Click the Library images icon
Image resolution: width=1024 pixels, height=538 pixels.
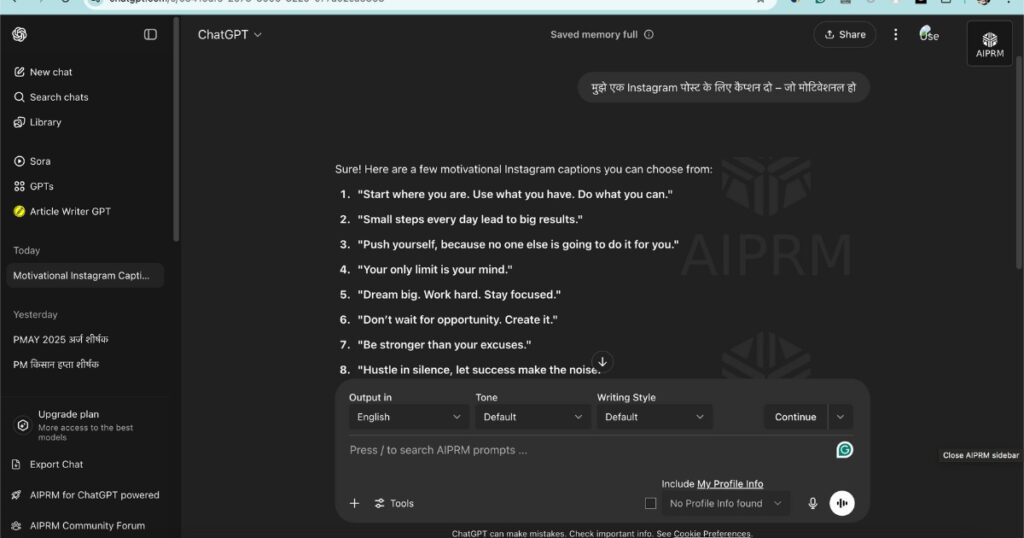pyautogui.click(x=20, y=122)
